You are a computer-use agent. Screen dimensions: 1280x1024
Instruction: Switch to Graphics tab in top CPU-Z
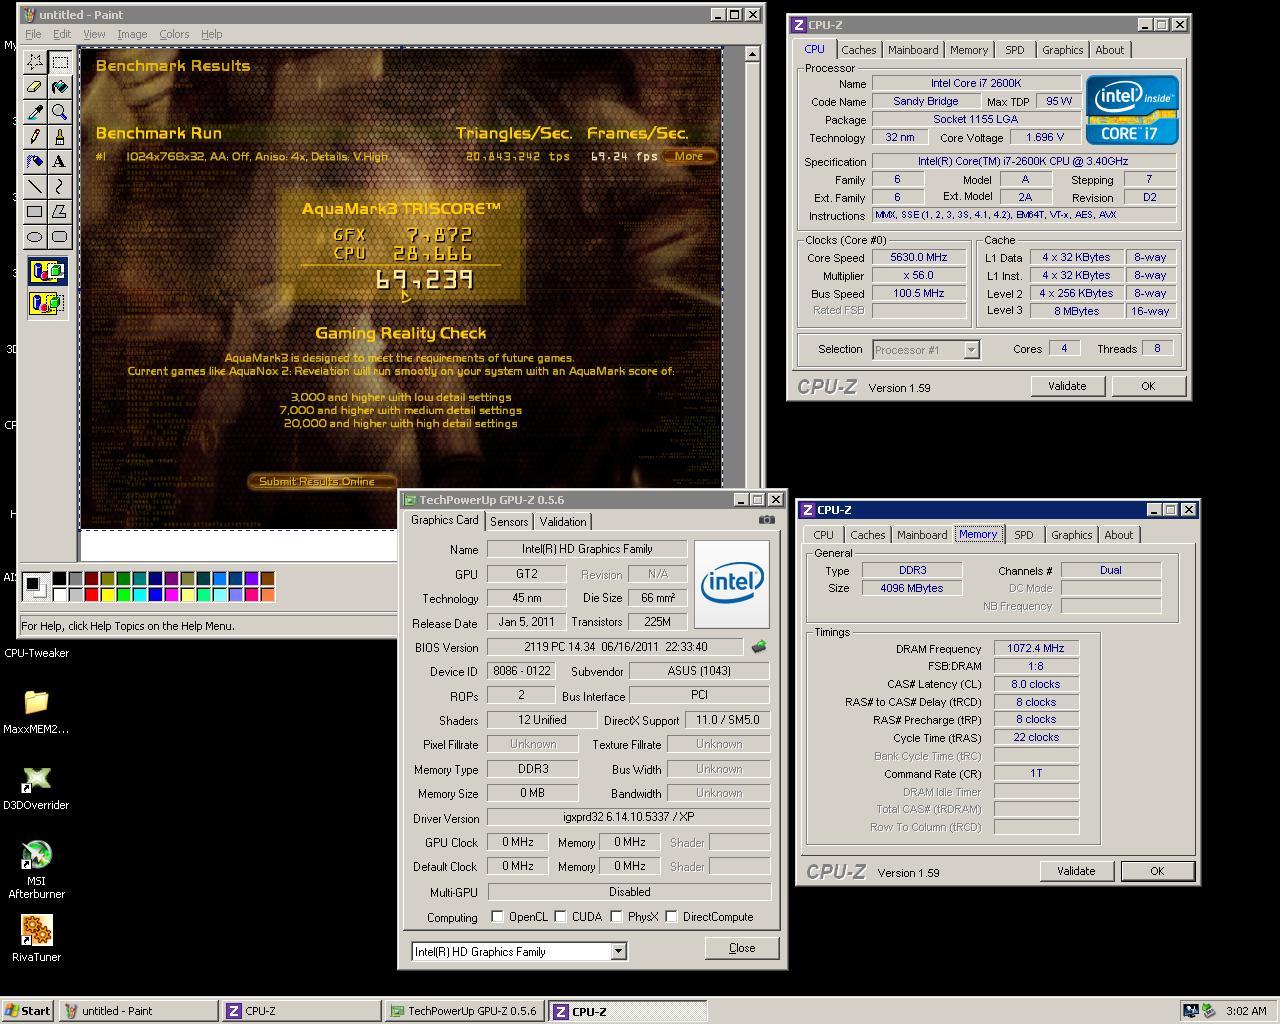coord(1062,50)
